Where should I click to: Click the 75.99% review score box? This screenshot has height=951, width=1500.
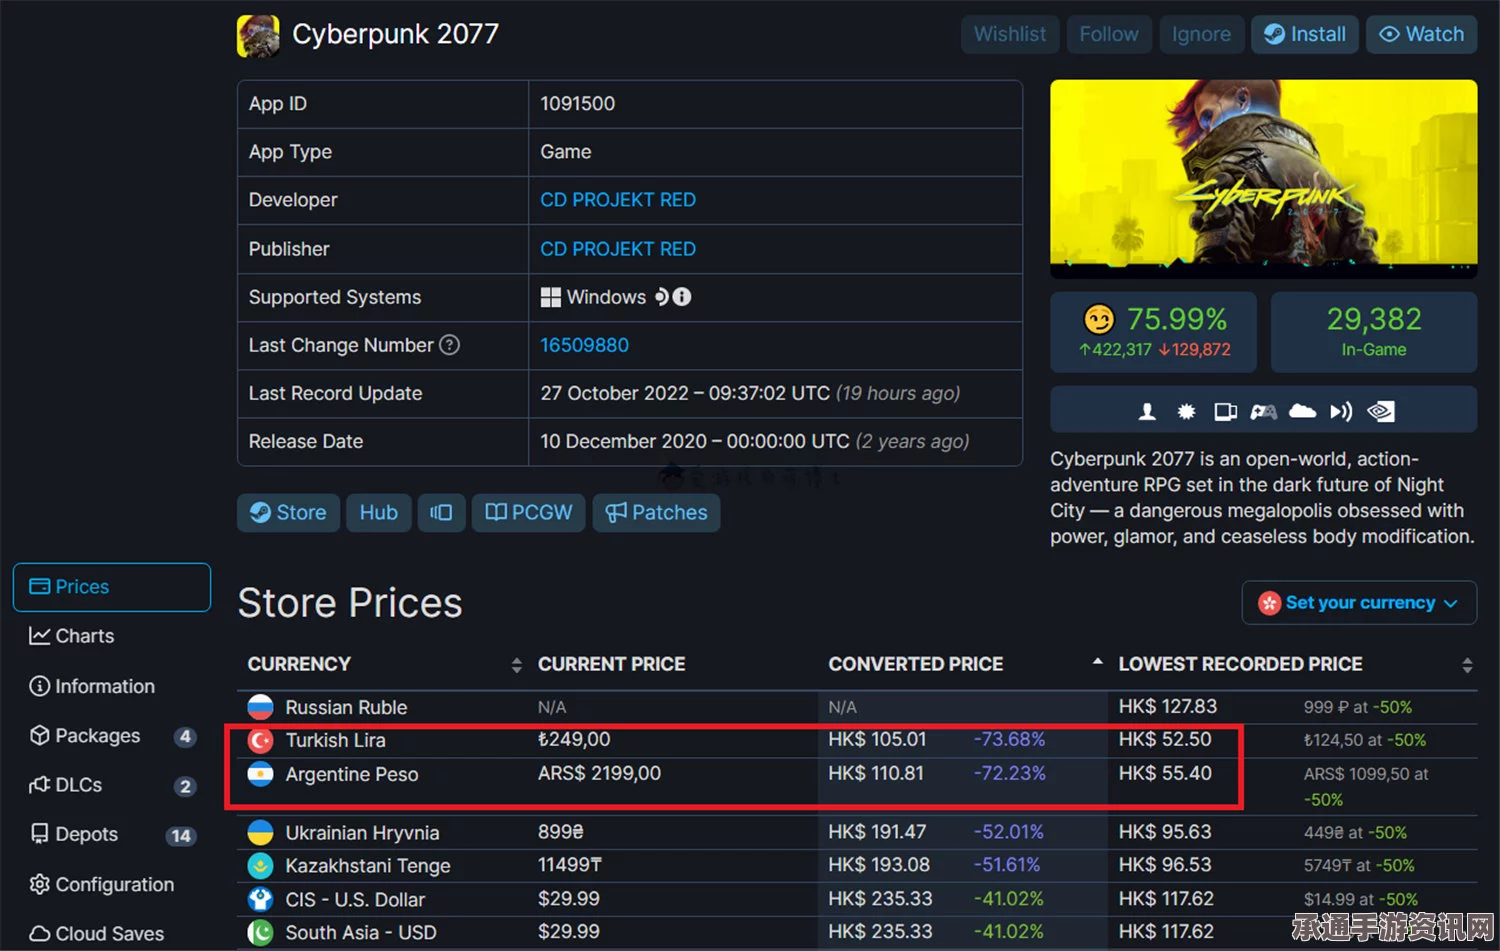pyautogui.click(x=1153, y=332)
